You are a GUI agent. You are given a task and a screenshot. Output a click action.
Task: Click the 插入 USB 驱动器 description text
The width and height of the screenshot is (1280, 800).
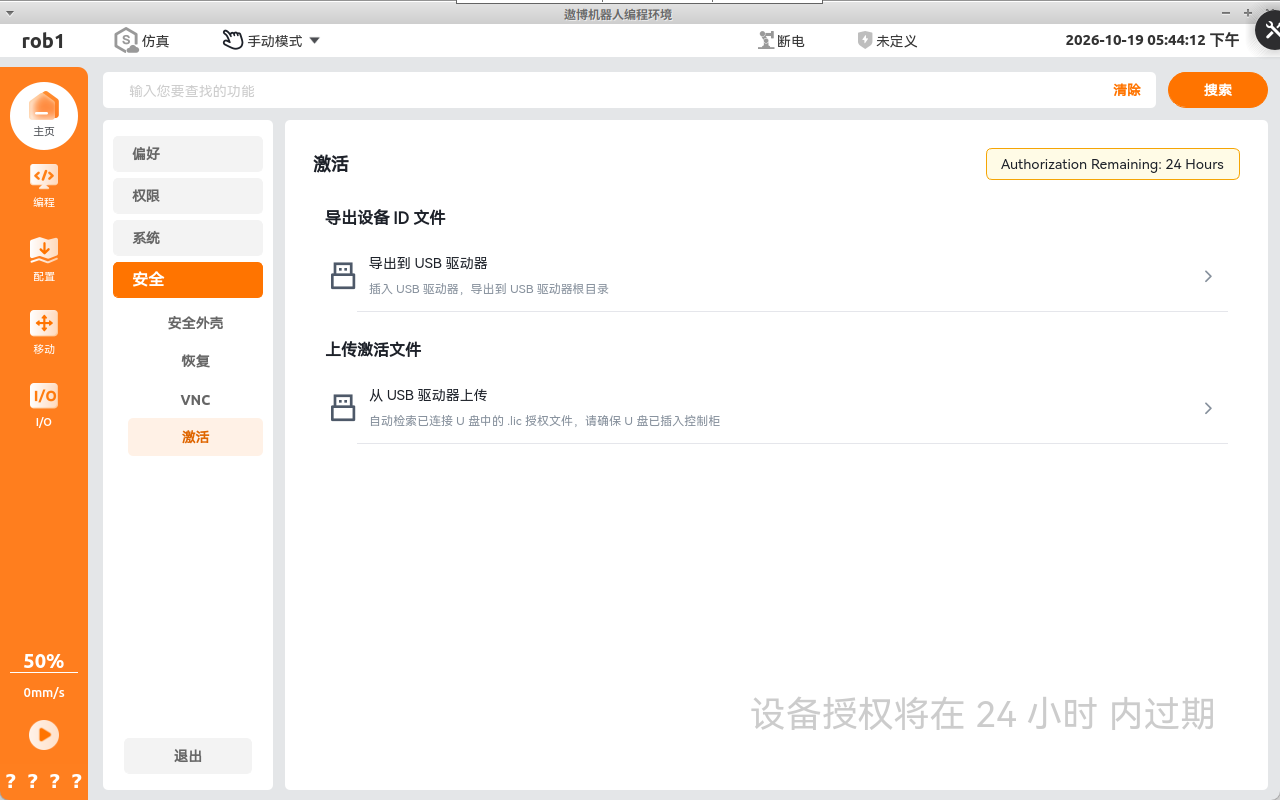[489, 289]
